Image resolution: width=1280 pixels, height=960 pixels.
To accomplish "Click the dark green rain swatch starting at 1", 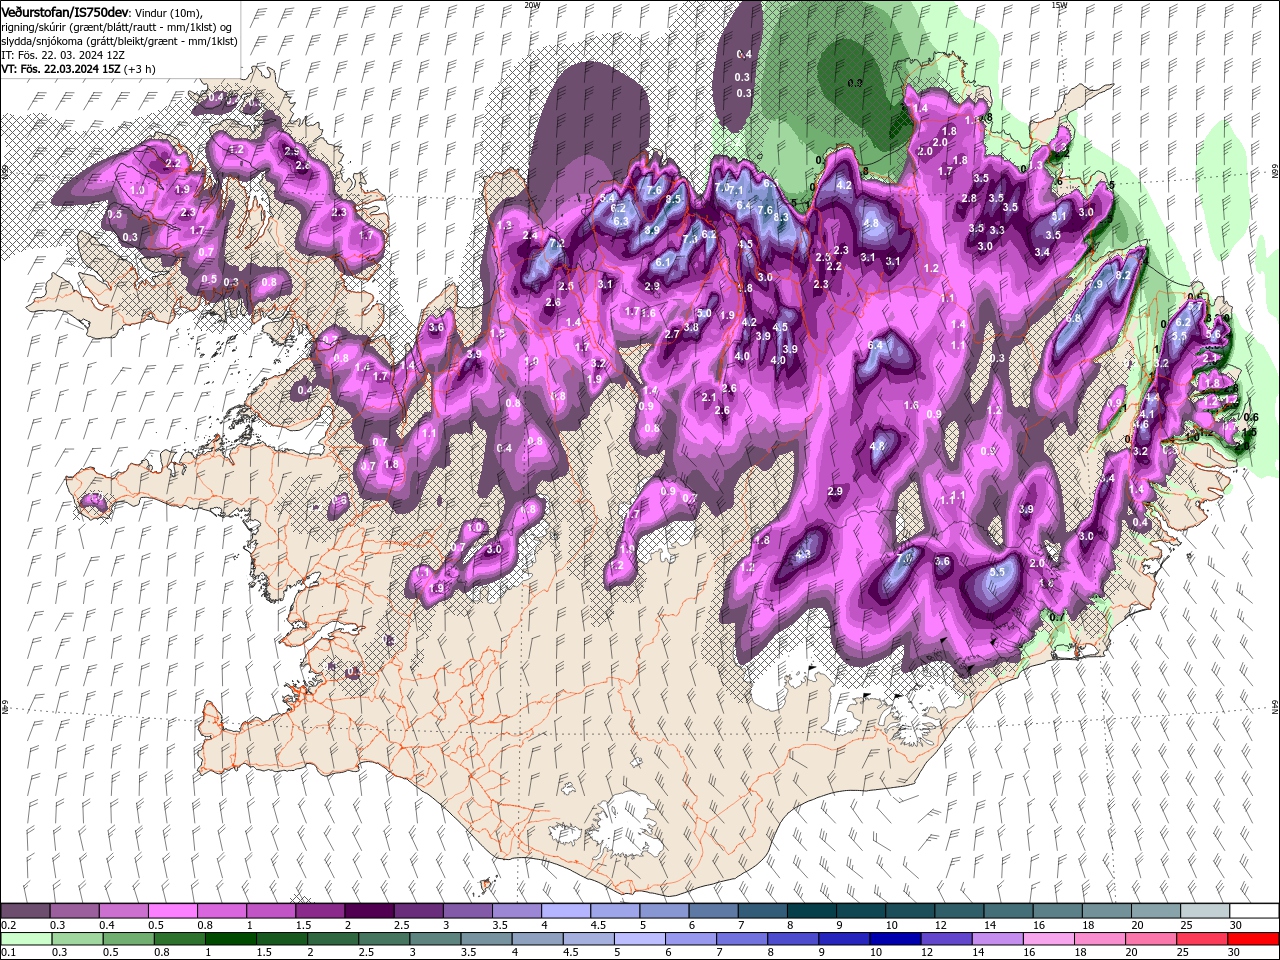I will pyautogui.click(x=230, y=939).
